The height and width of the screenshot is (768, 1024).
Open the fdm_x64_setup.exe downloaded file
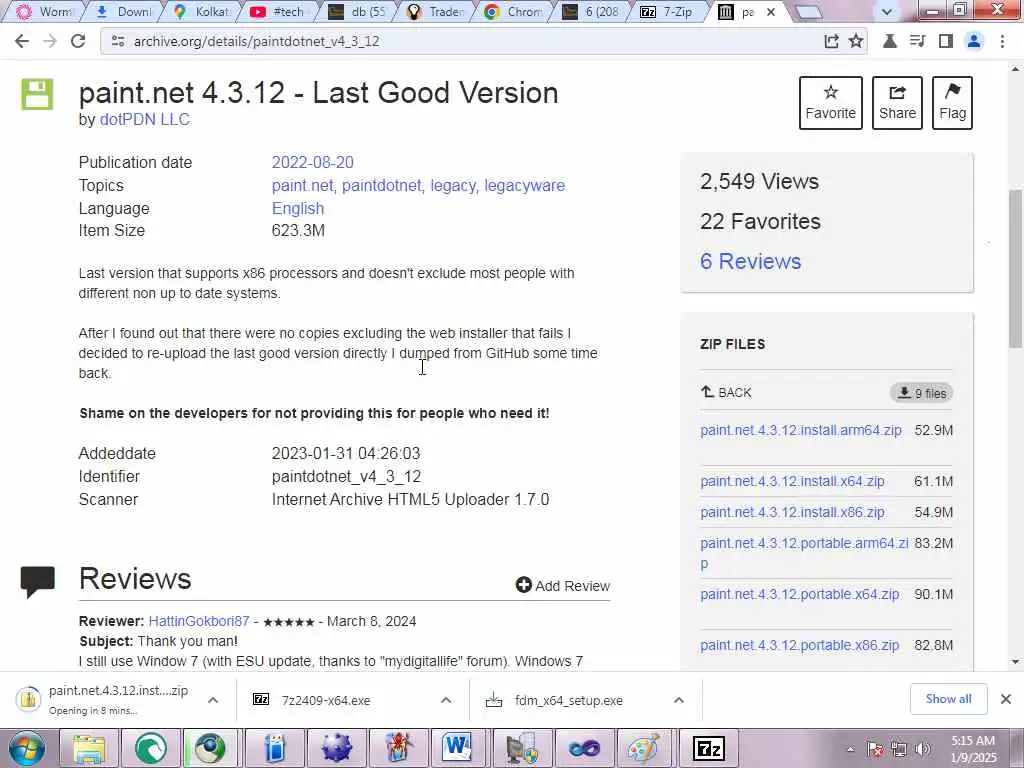pyautogui.click(x=569, y=700)
